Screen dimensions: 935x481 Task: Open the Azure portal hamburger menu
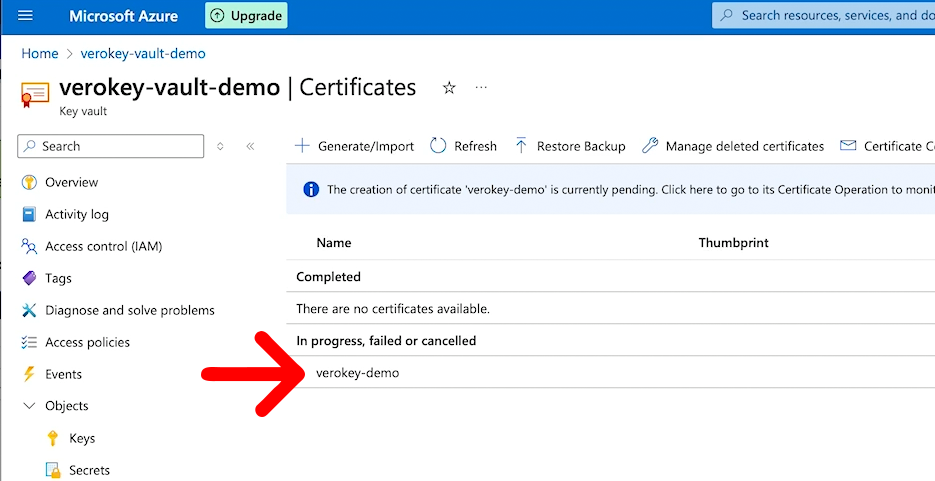[x=26, y=16]
